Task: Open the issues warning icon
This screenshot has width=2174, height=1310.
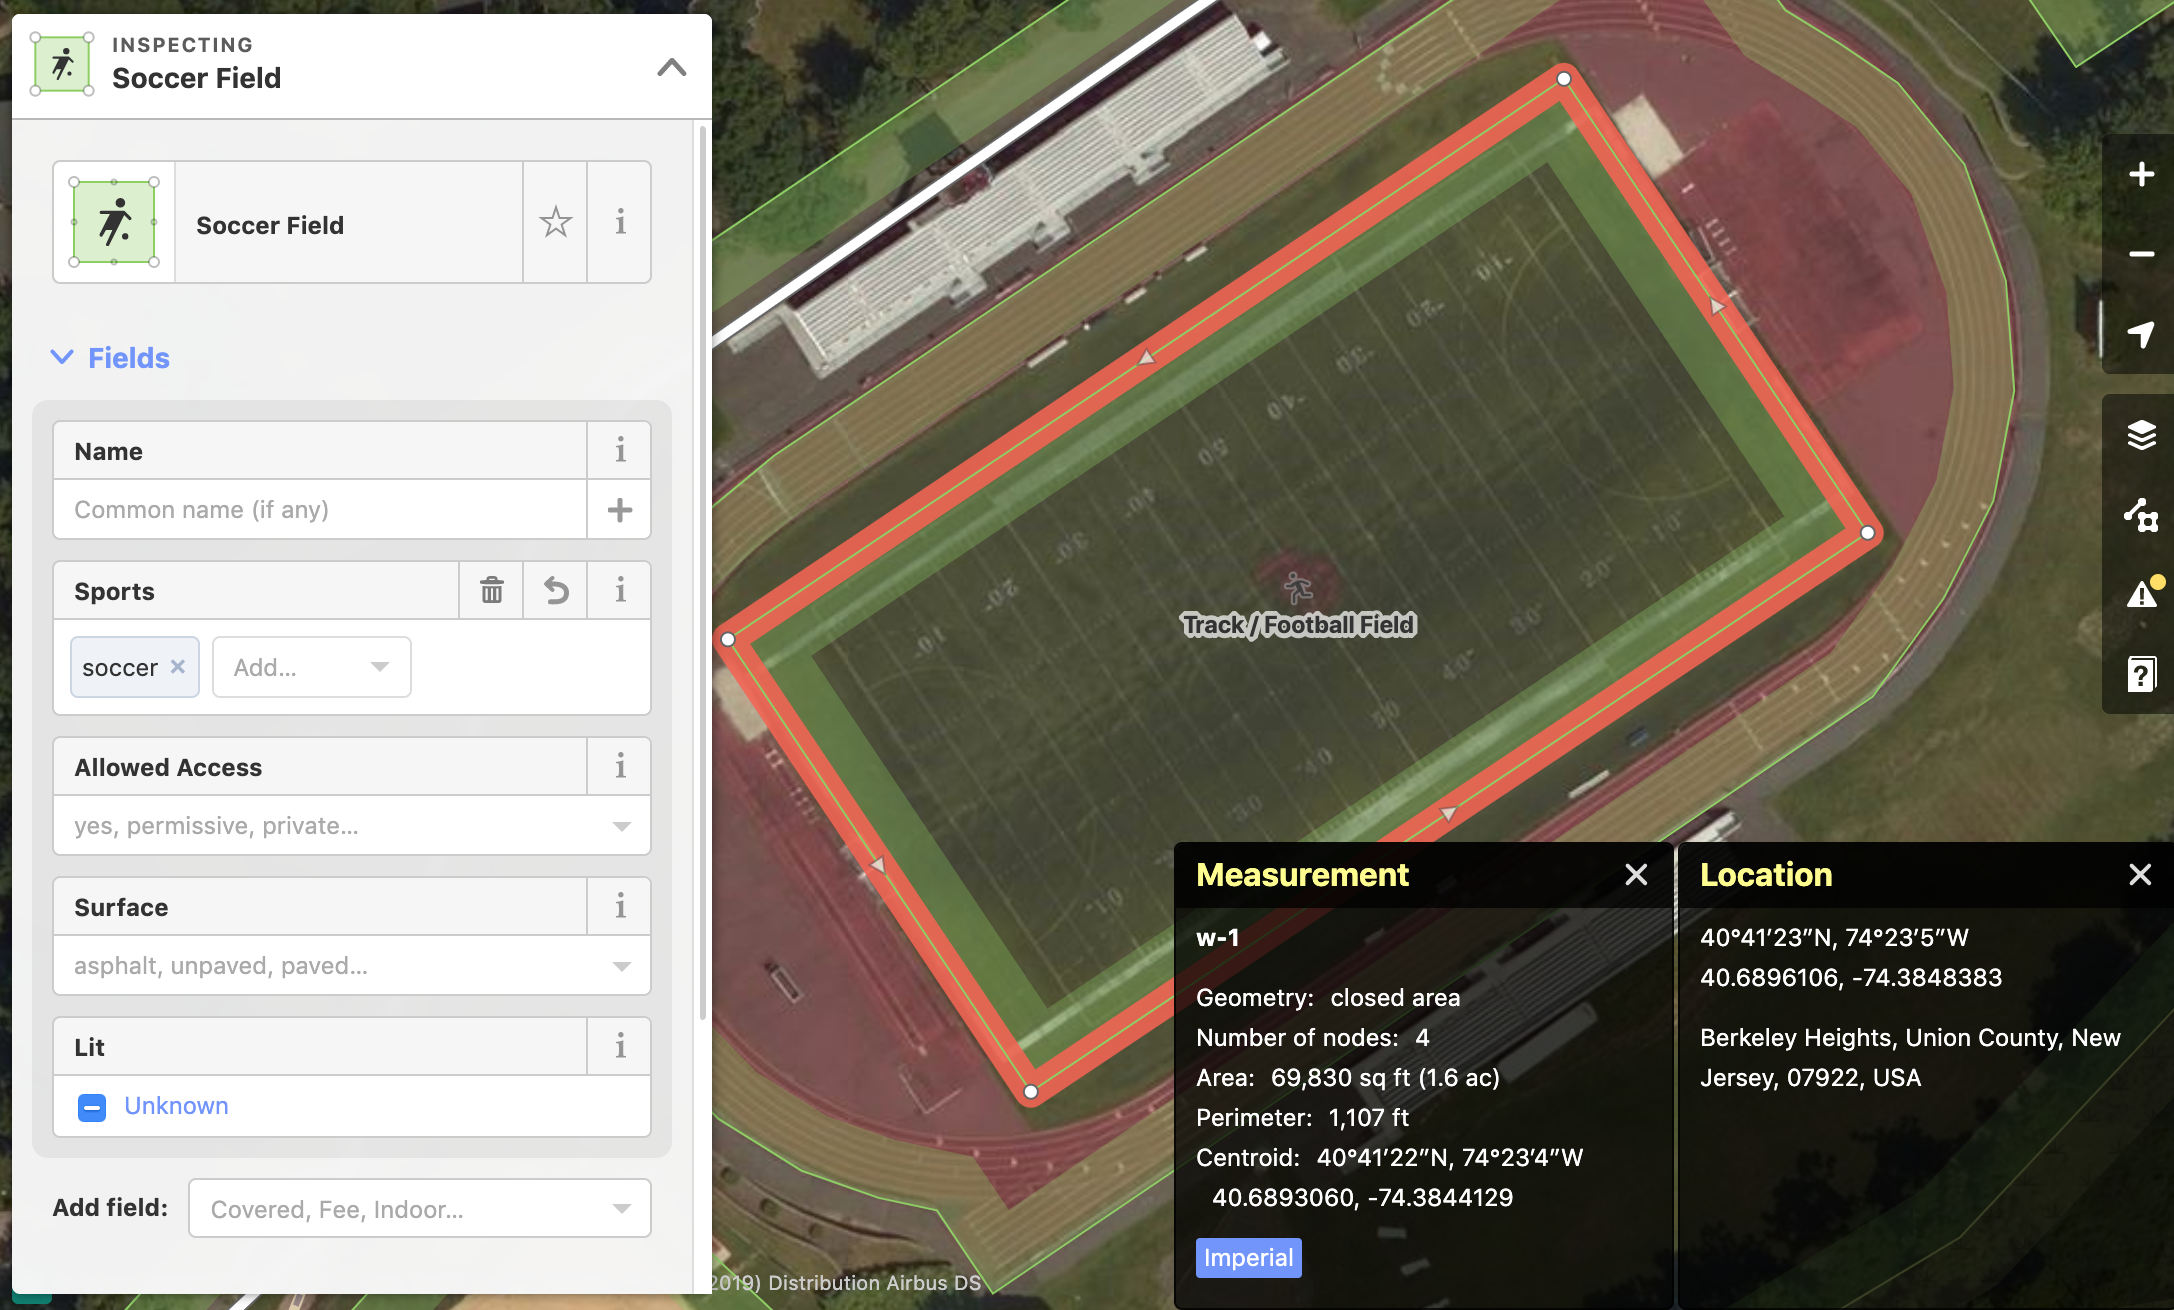Action: click(2141, 595)
